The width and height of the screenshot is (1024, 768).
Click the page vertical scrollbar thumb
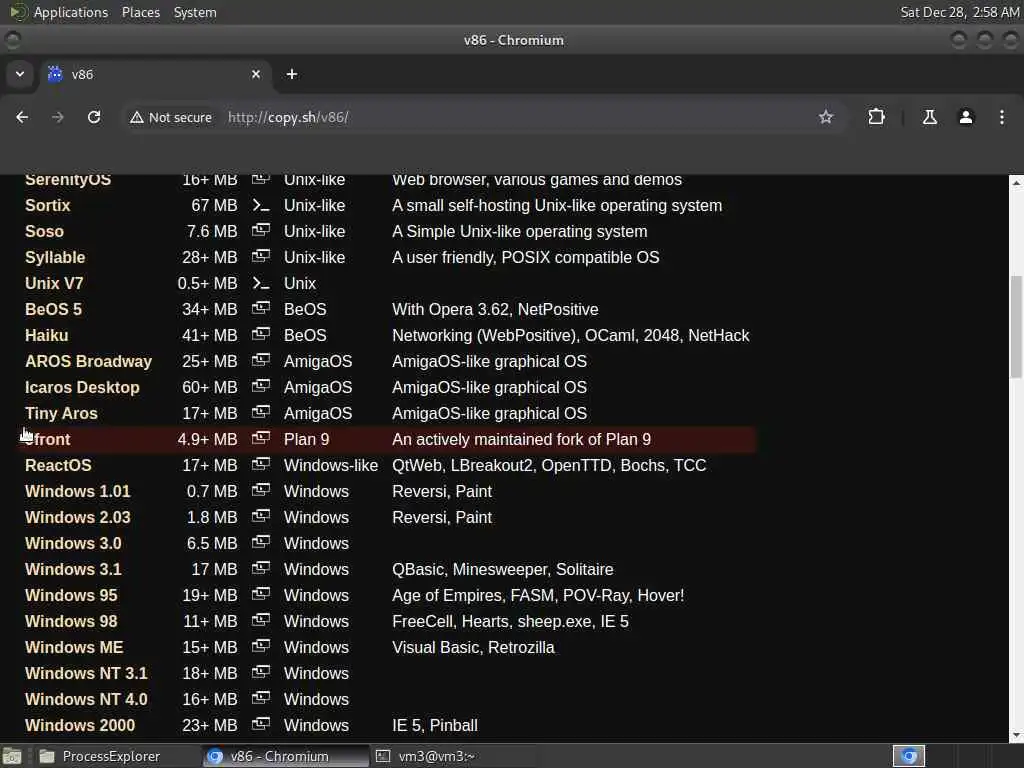click(1016, 327)
